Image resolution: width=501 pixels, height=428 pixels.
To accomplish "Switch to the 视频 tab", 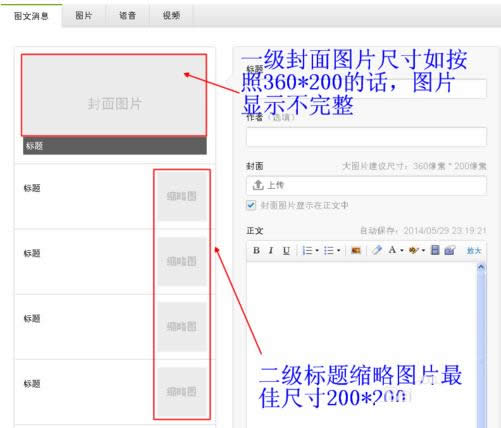I will tap(171, 15).
